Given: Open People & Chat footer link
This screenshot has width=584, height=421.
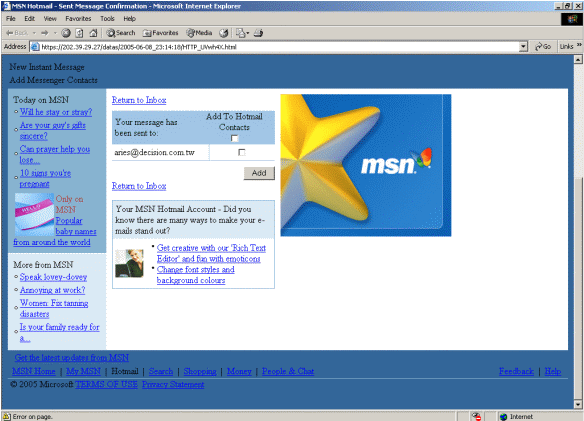Looking at the screenshot, I should pyautogui.click(x=288, y=371).
